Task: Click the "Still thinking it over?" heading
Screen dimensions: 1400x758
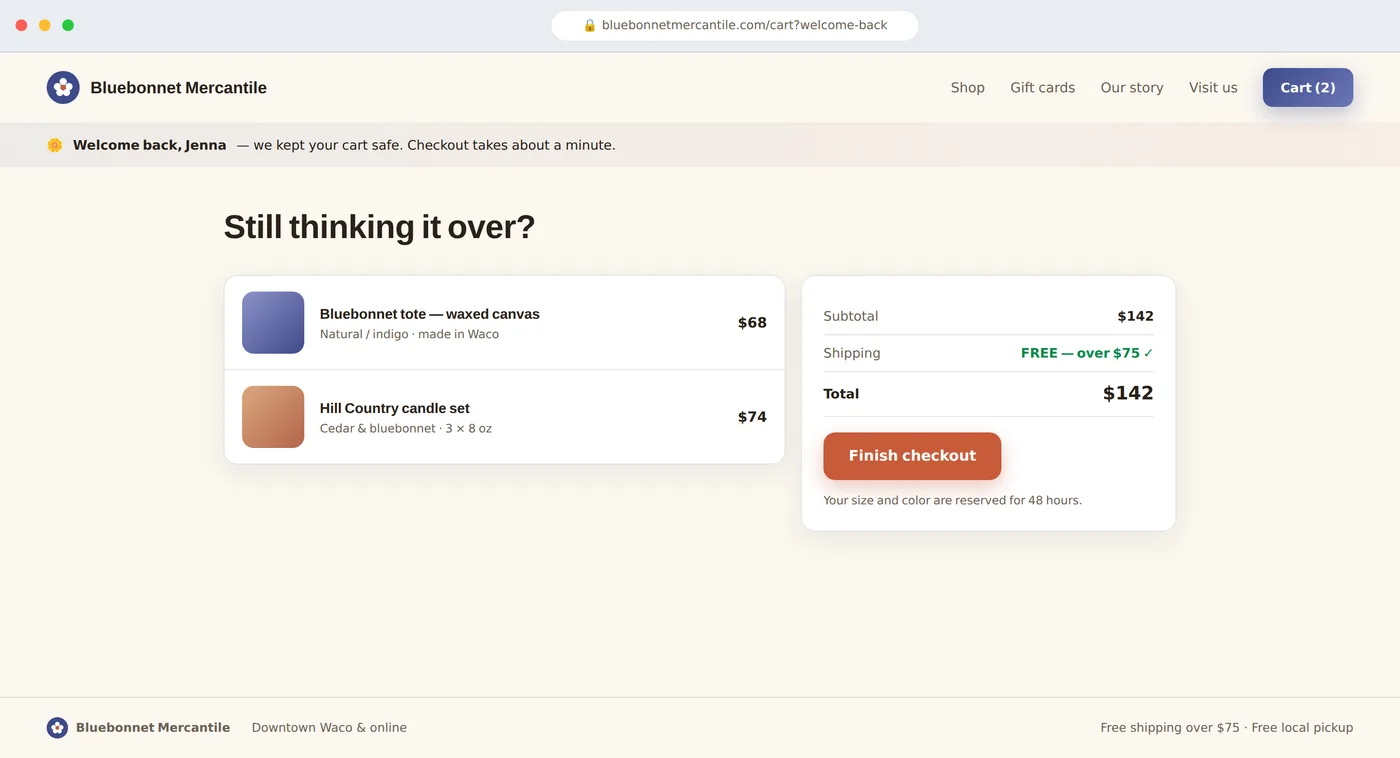Action: pos(379,227)
